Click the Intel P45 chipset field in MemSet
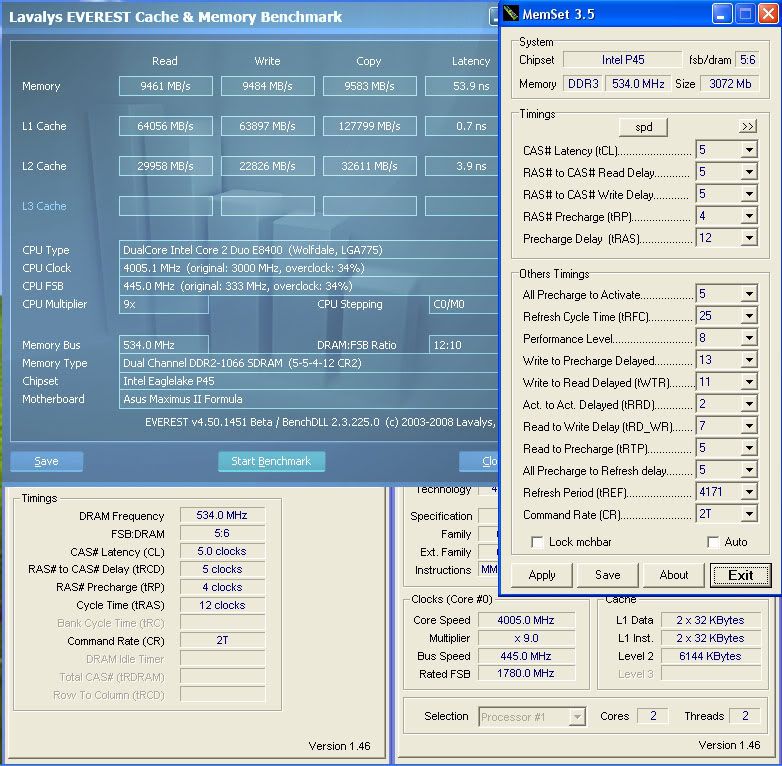782x766 pixels. (622, 60)
